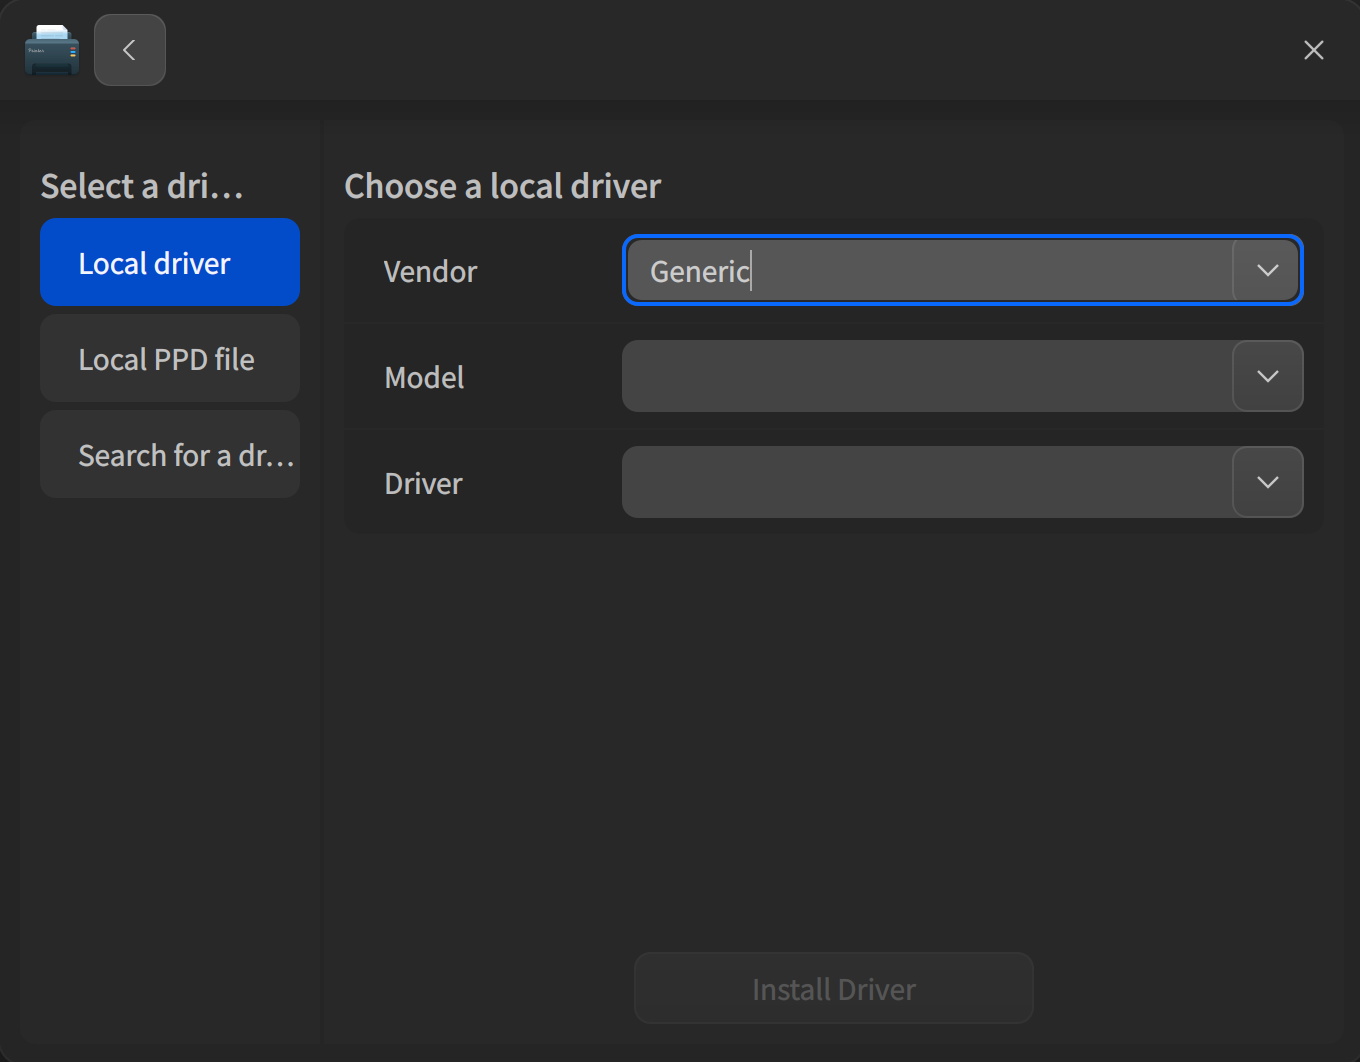The height and width of the screenshot is (1062, 1360).
Task: Click the 'Choose a local driver' heading
Action: tap(503, 186)
